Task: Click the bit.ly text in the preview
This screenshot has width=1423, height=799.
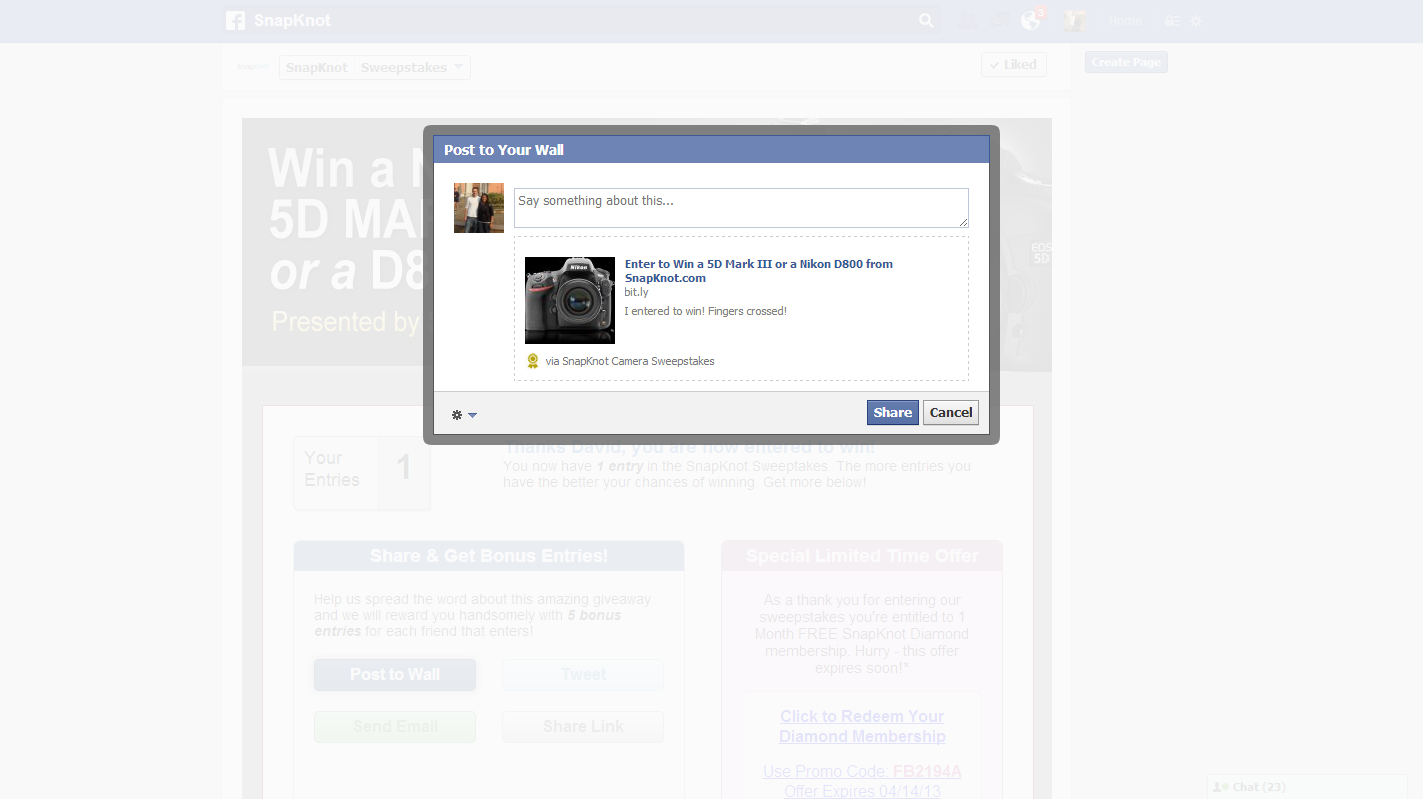Action: pyautogui.click(x=636, y=292)
